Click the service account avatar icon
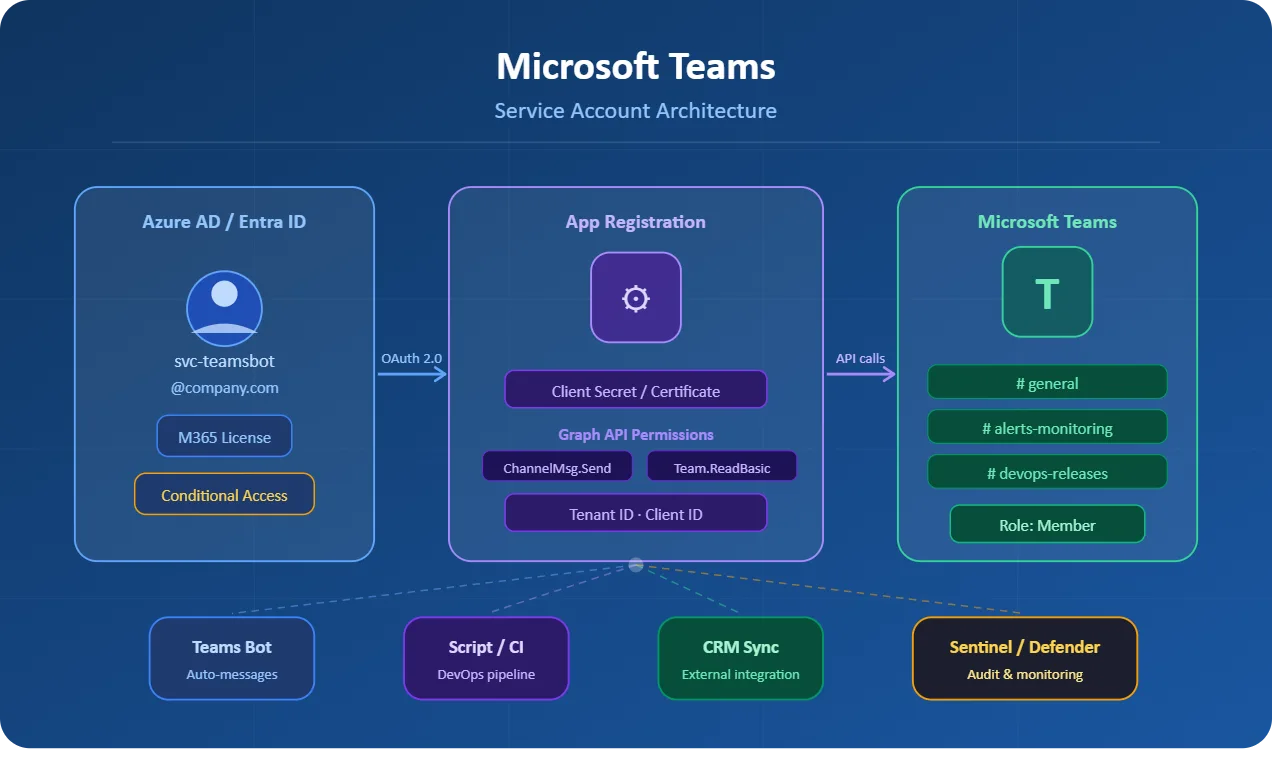This screenshot has height=766, width=1272. pos(224,308)
